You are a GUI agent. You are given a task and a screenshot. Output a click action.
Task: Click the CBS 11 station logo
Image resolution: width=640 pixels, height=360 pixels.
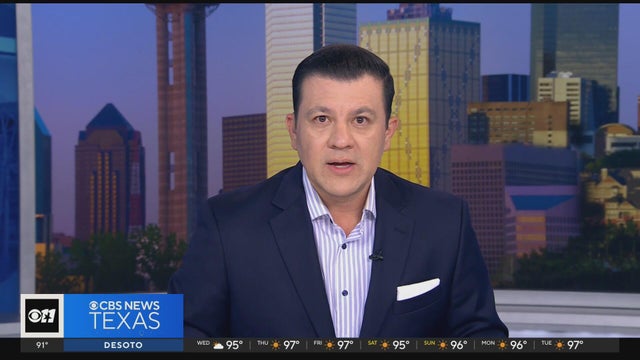click(42, 316)
